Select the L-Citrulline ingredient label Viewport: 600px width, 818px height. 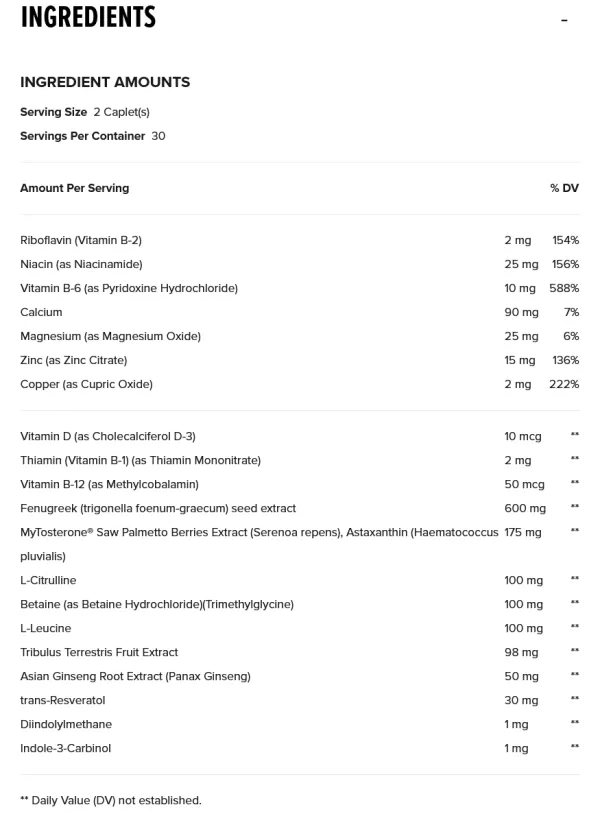(48, 580)
